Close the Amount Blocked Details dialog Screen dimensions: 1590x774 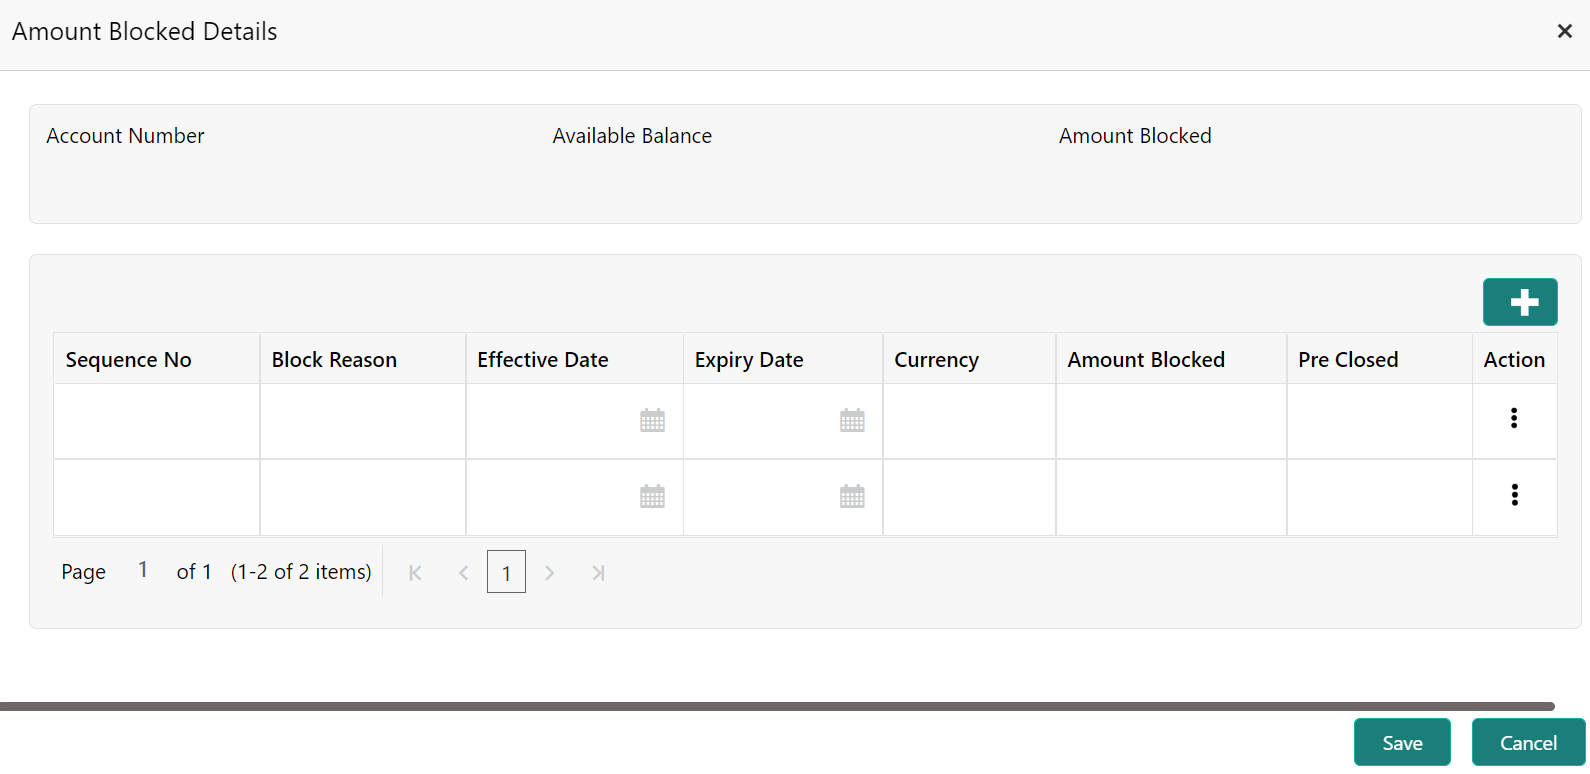1565,31
